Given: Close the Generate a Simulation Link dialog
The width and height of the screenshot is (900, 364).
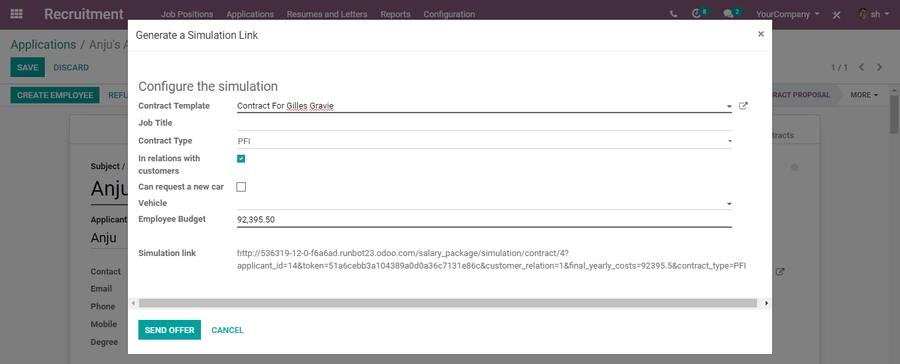Looking at the screenshot, I should point(761,34).
